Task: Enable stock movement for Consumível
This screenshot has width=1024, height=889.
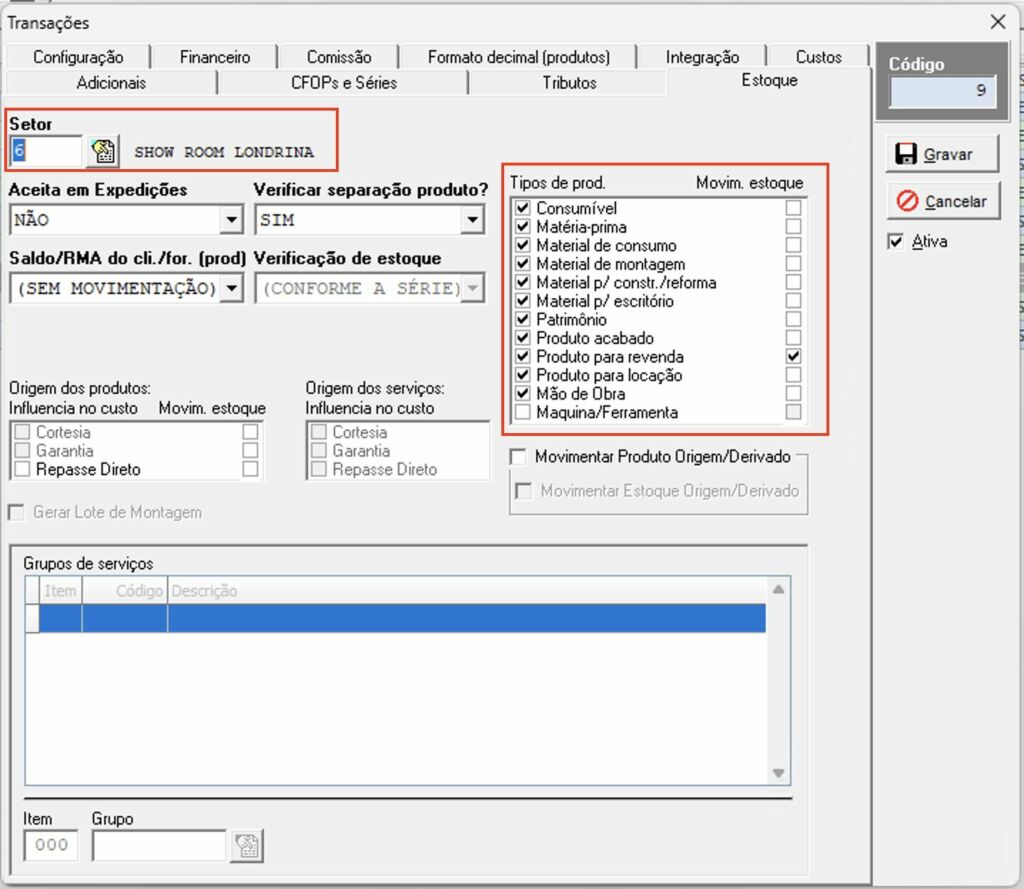Action: coord(793,208)
